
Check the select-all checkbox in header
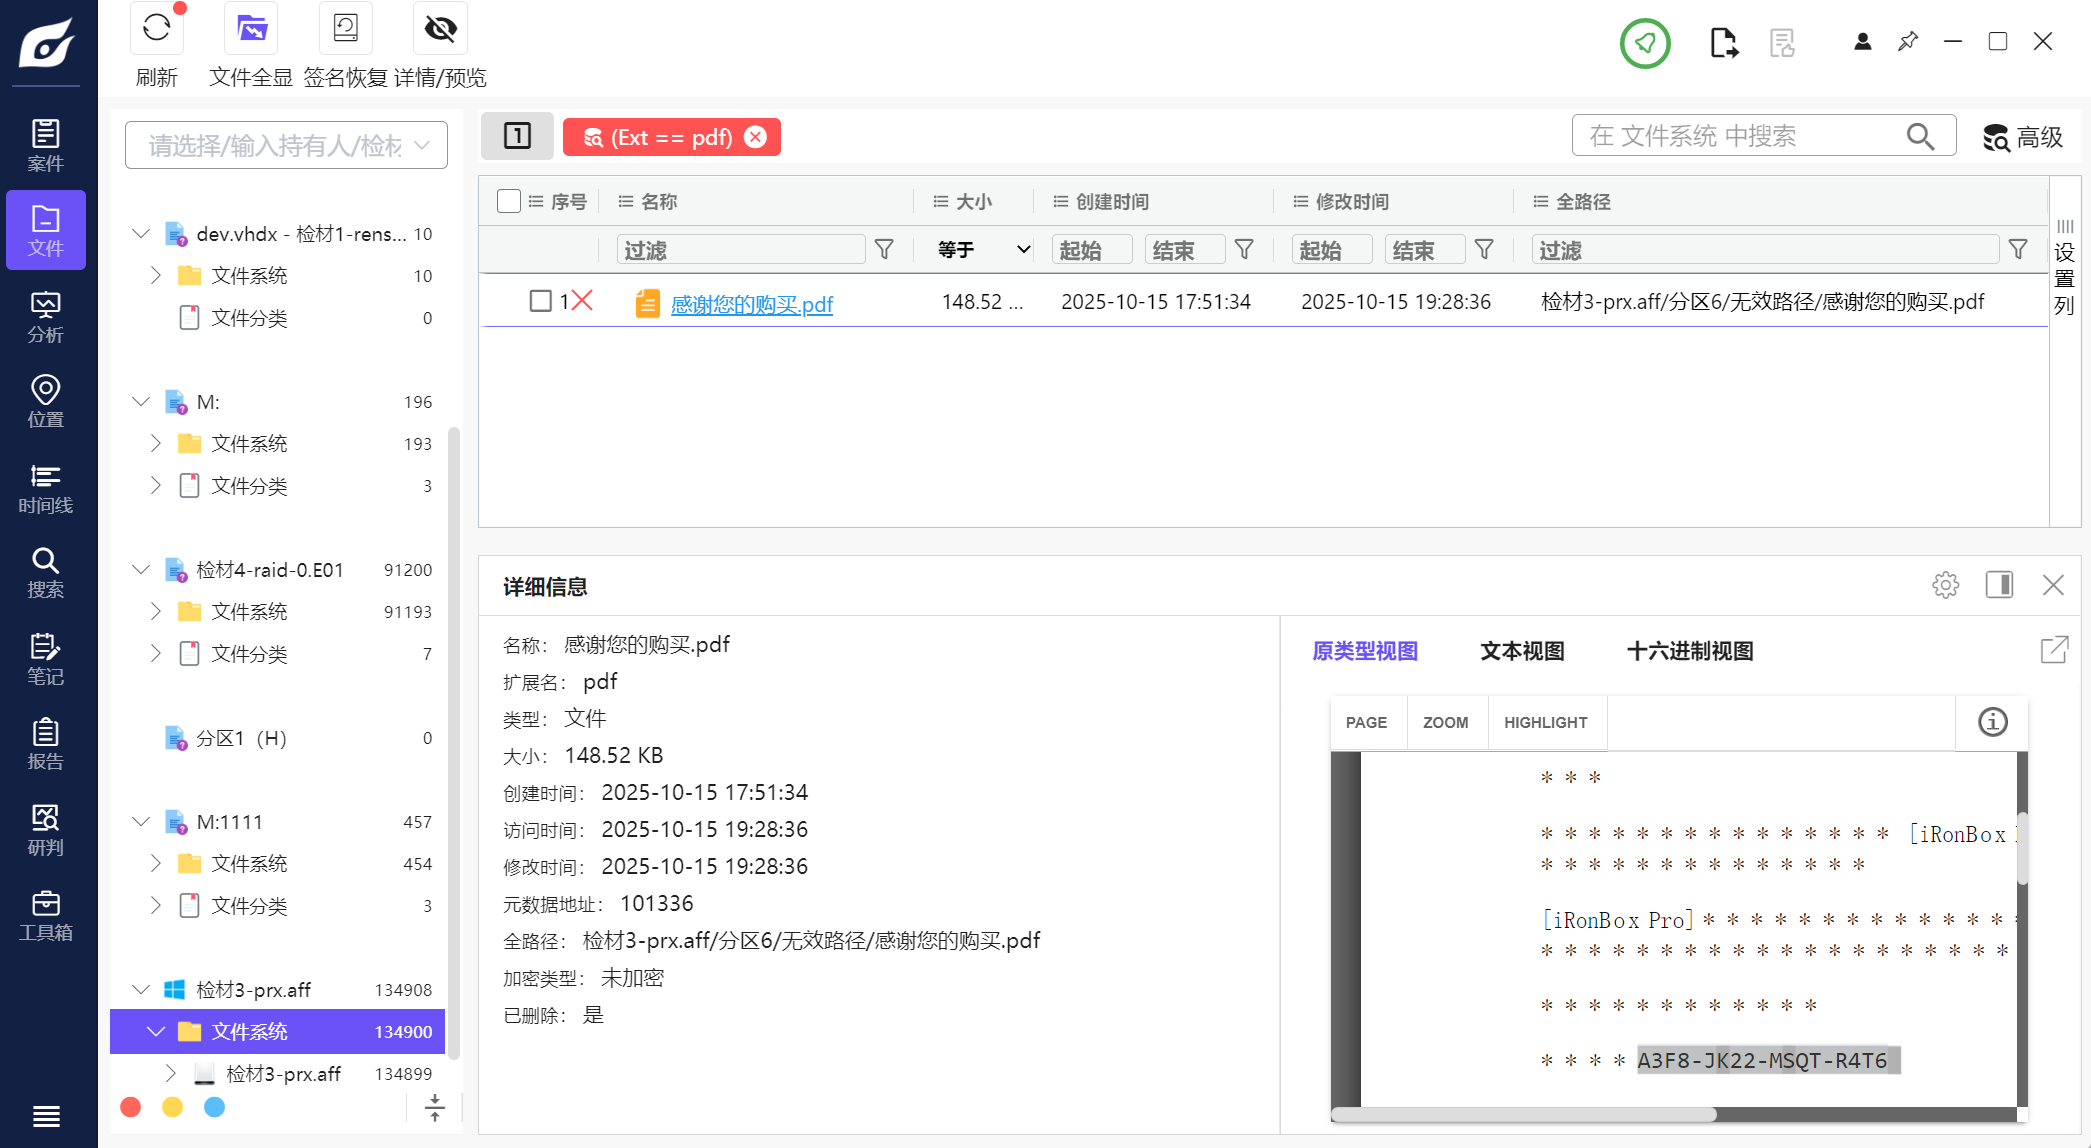tap(509, 201)
